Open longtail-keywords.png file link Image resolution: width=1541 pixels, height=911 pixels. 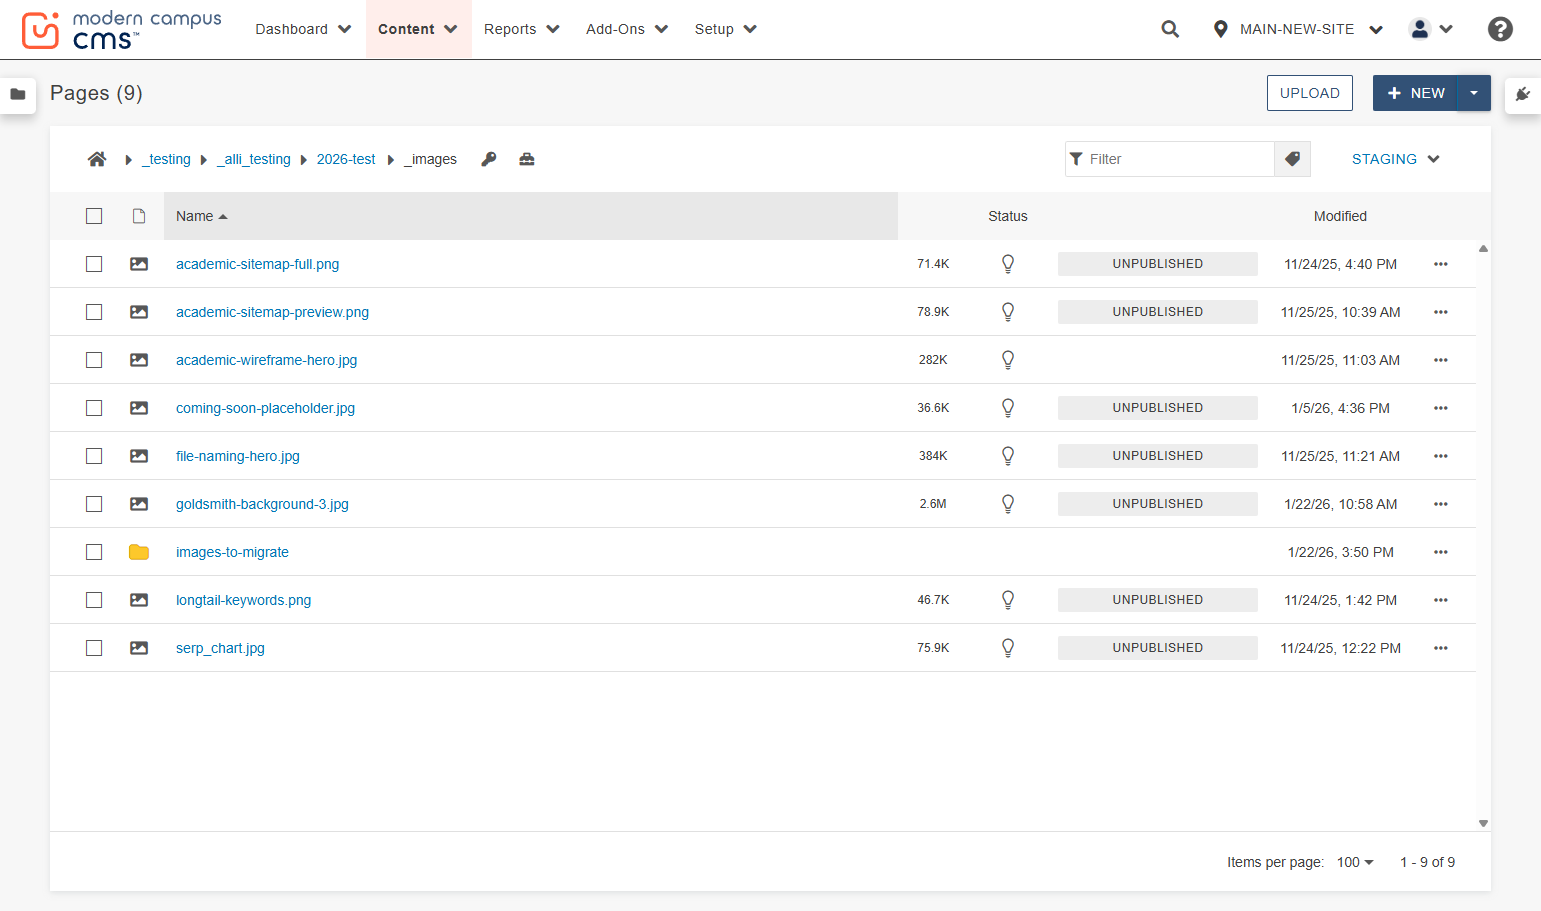click(x=243, y=600)
